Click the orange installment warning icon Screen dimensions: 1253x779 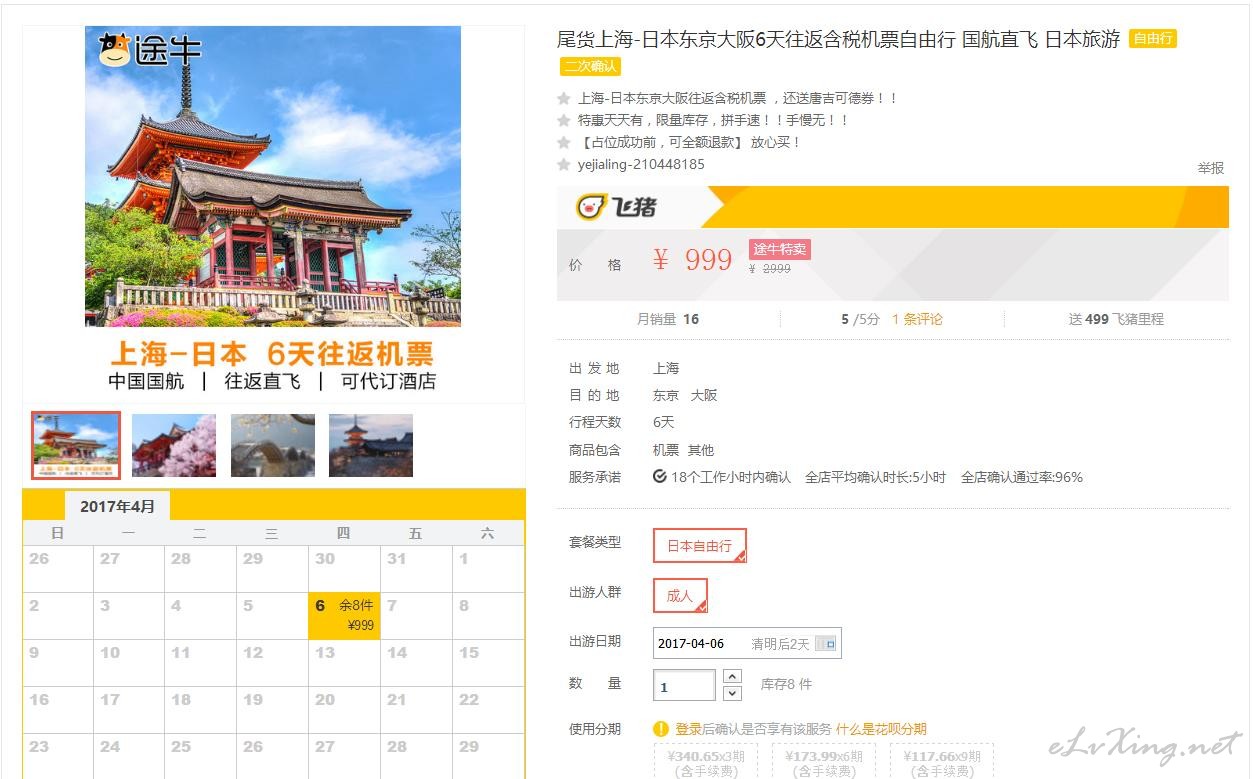(661, 729)
